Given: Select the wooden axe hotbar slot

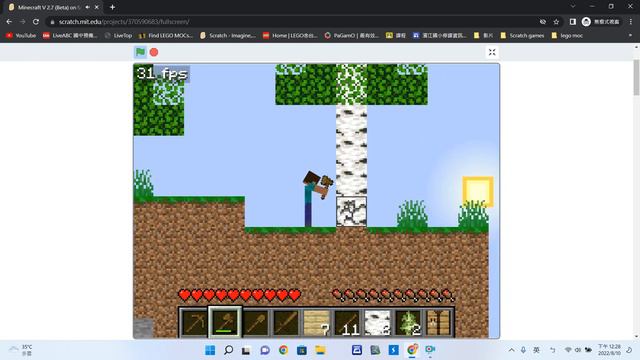Looking at the screenshot, I should pos(225,322).
